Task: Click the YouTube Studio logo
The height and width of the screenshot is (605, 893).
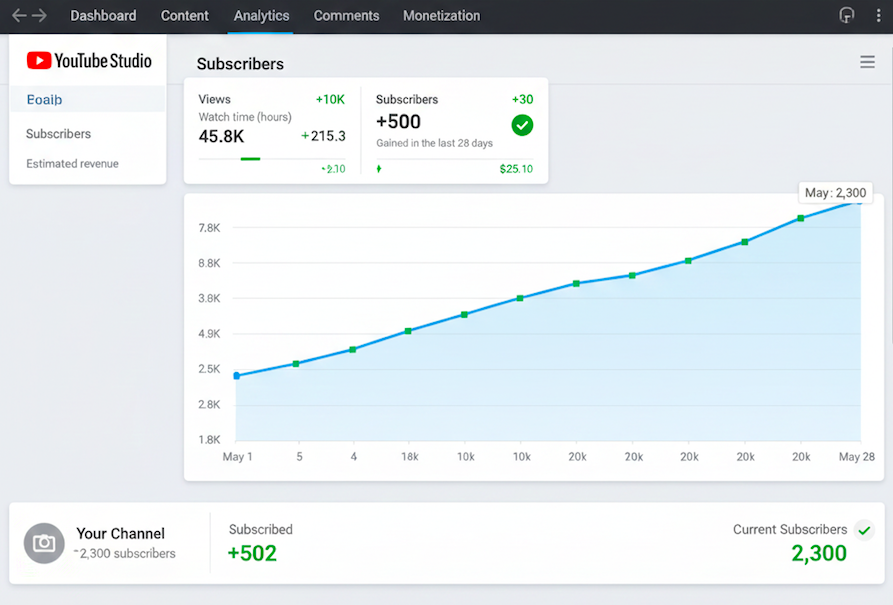Action: point(89,61)
